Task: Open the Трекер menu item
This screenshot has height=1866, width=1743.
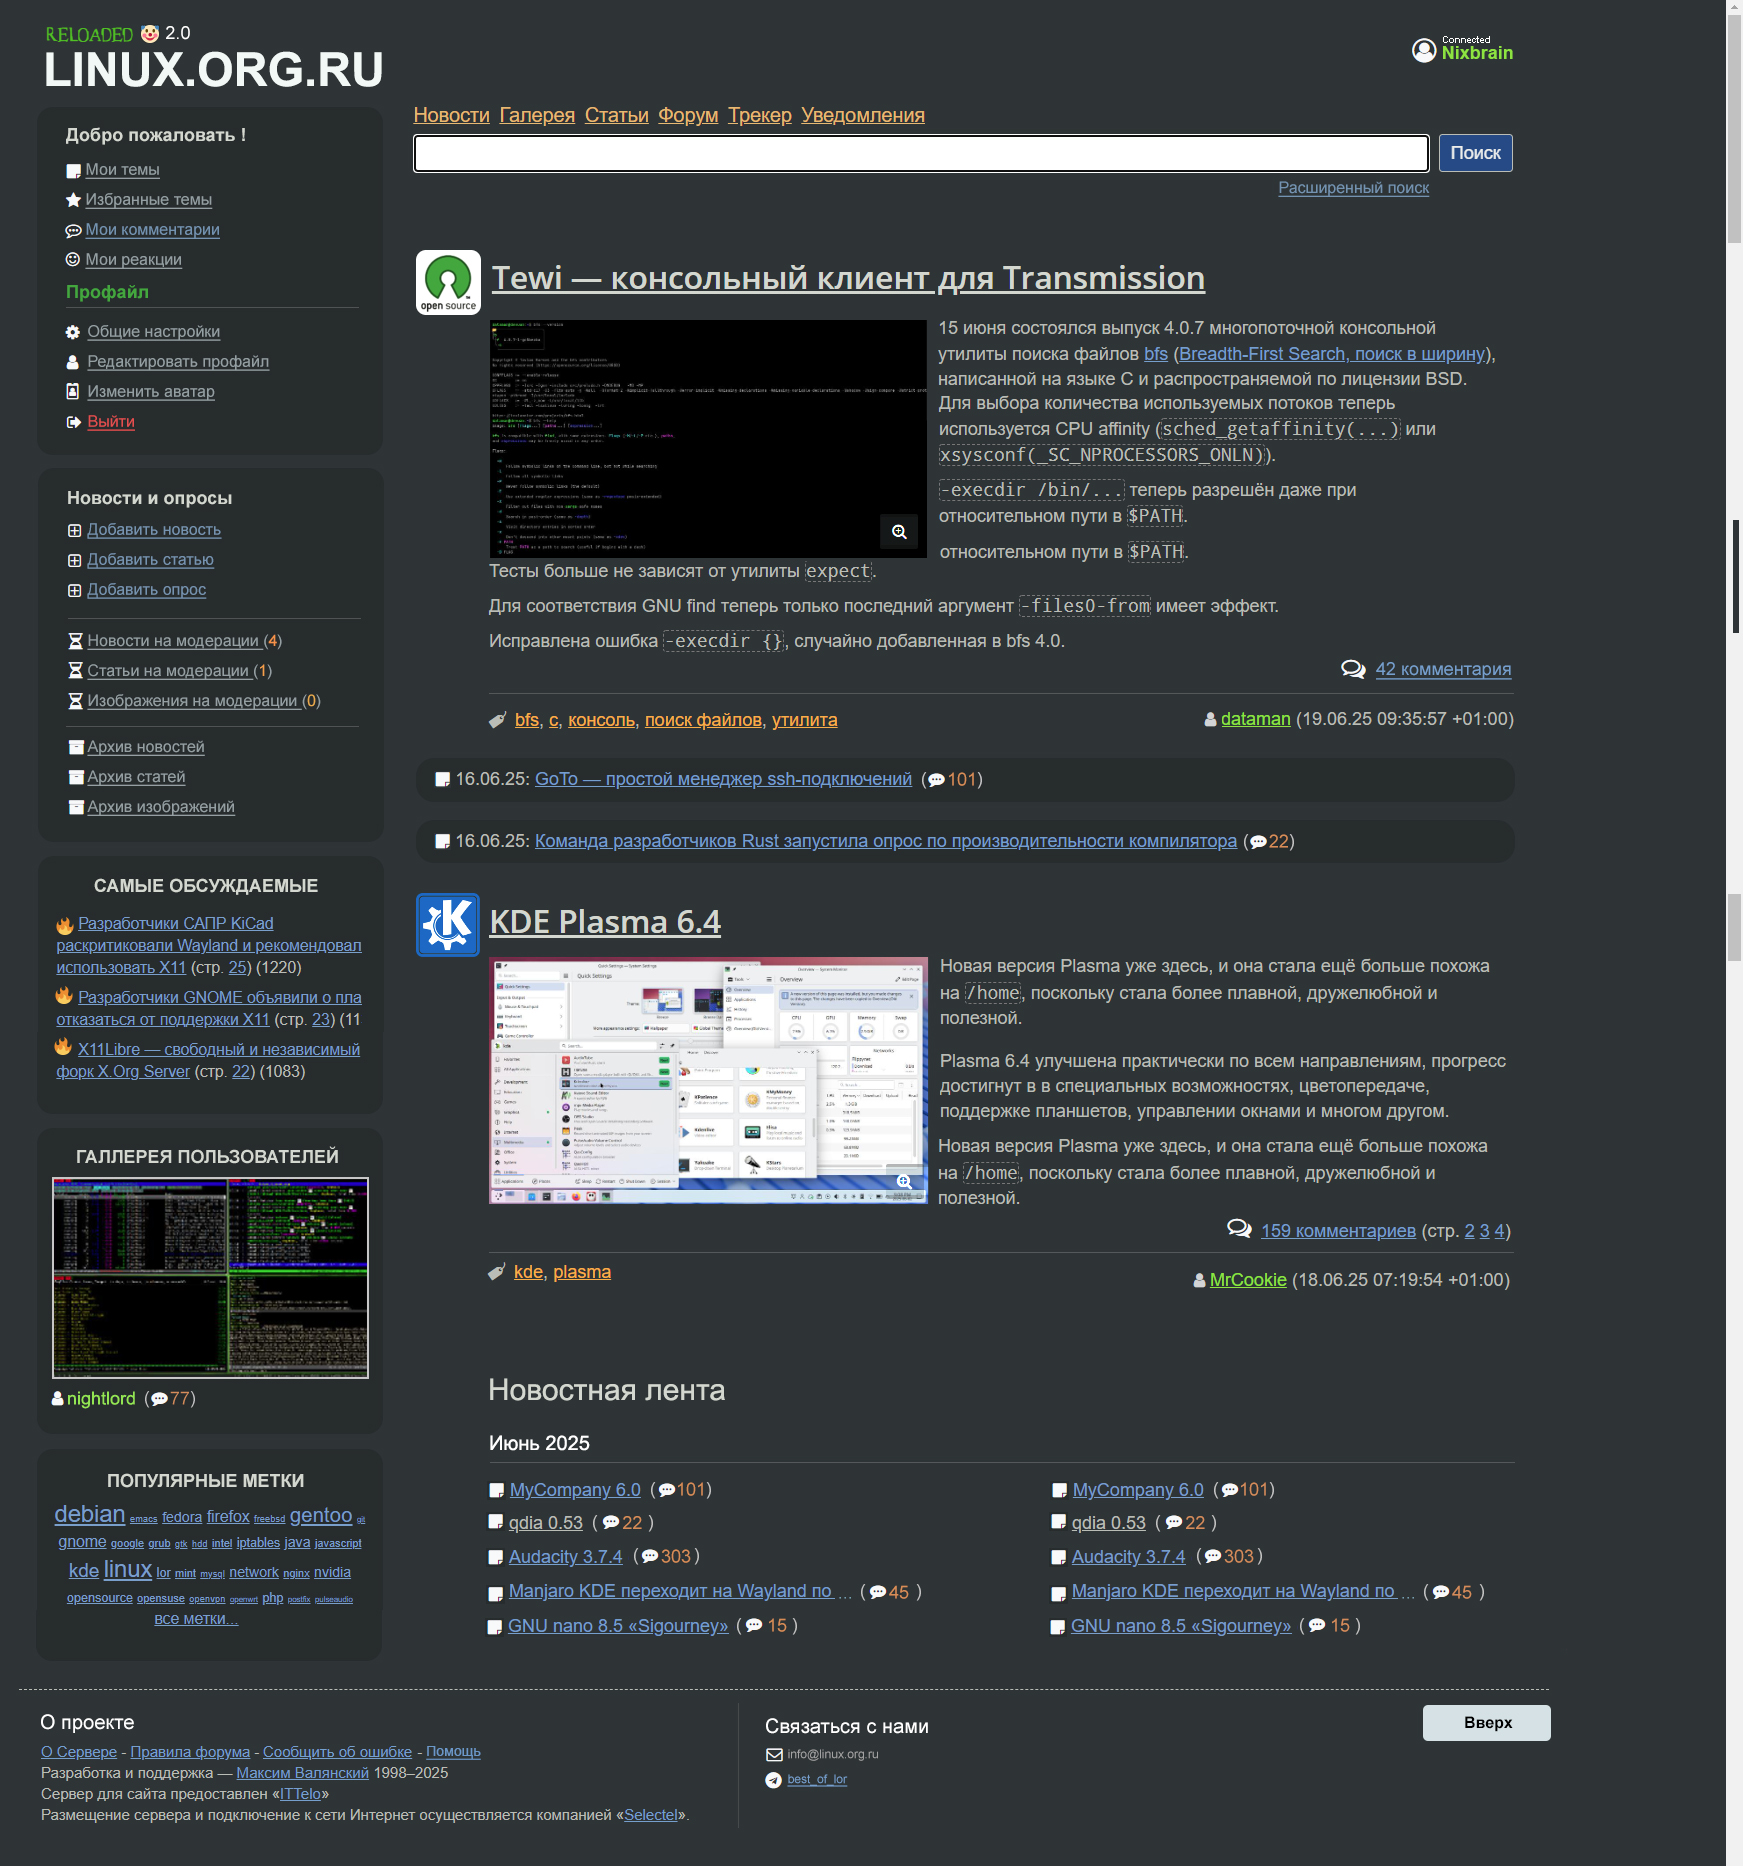Action: pyautogui.click(x=760, y=115)
